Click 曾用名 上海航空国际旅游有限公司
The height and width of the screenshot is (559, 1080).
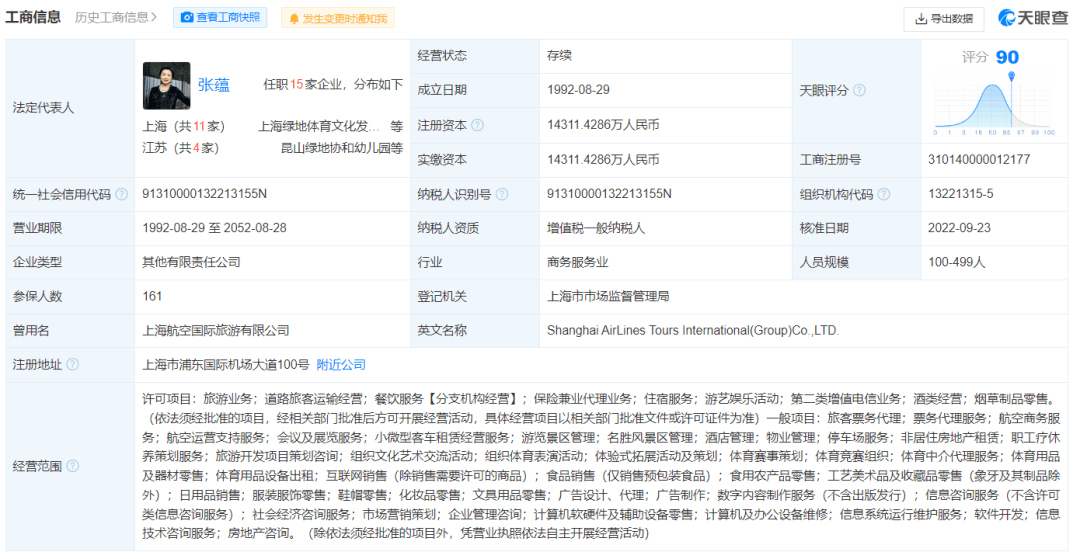216,330
